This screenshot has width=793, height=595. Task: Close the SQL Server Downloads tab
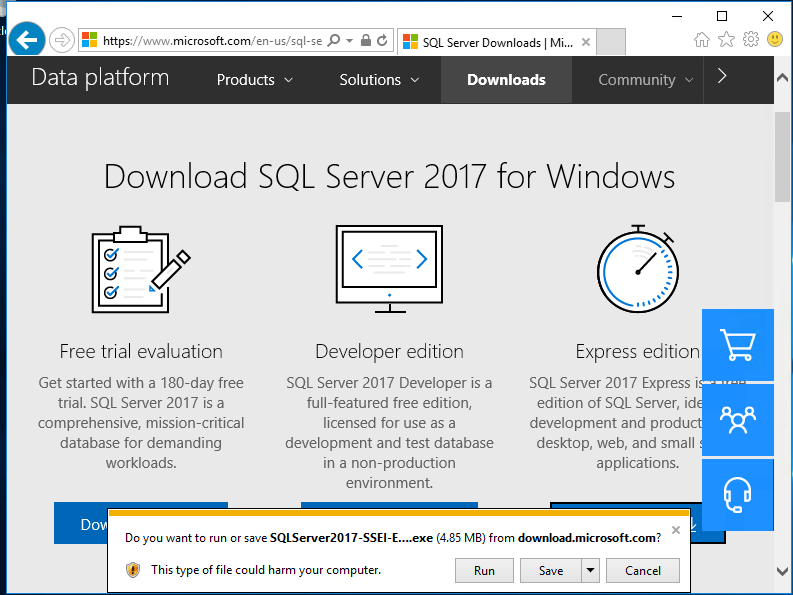(586, 42)
